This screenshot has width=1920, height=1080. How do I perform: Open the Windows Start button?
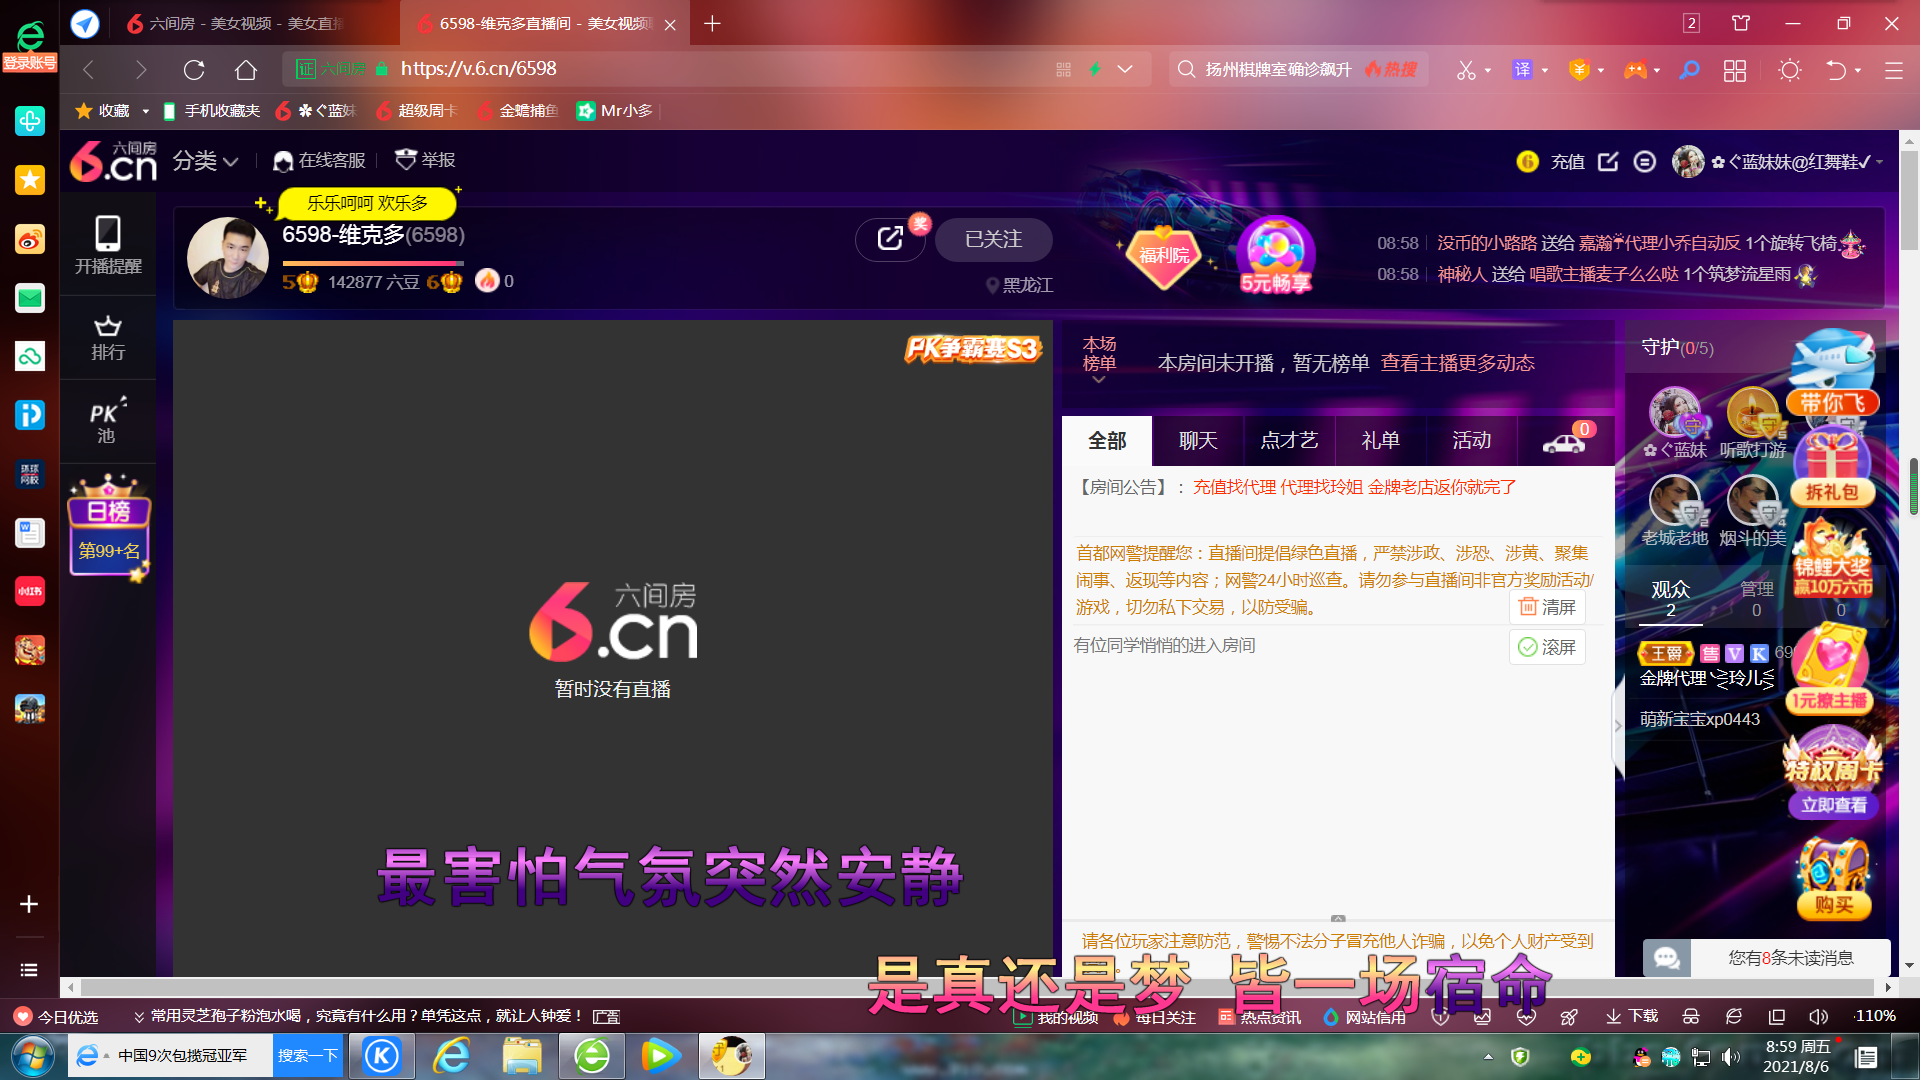pyautogui.click(x=32, y=1056)
